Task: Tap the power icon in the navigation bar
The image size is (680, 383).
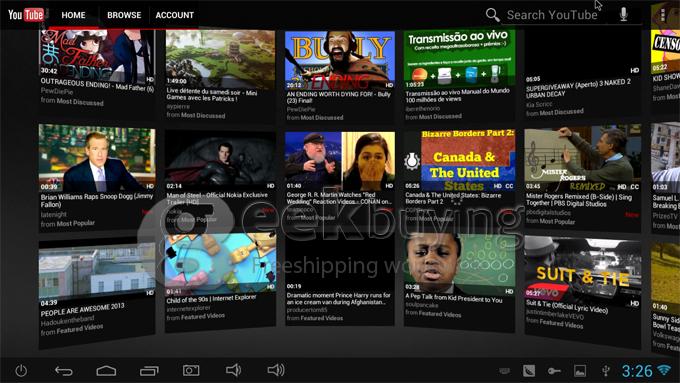Action: coord(21,371)
